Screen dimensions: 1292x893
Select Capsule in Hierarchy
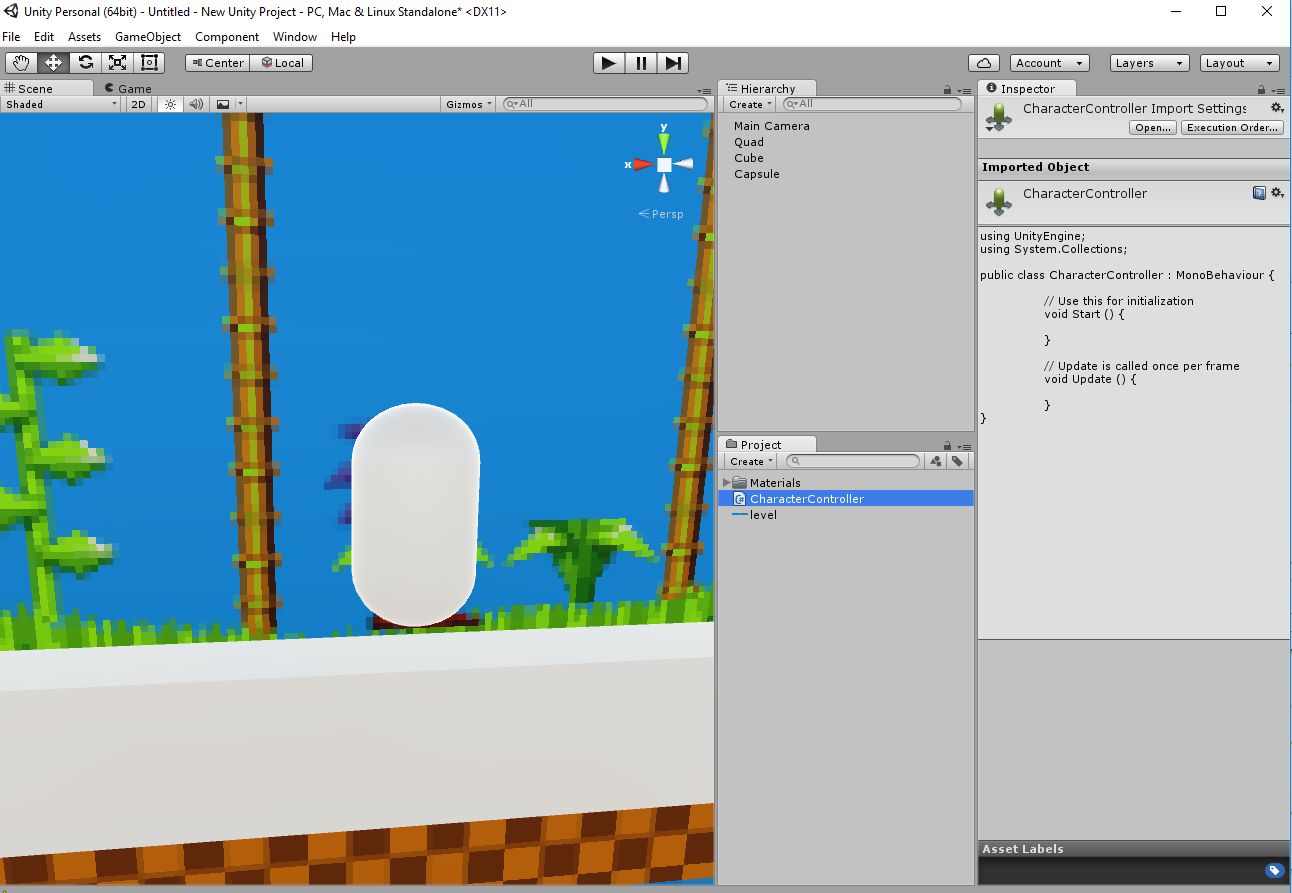[757, 174]
